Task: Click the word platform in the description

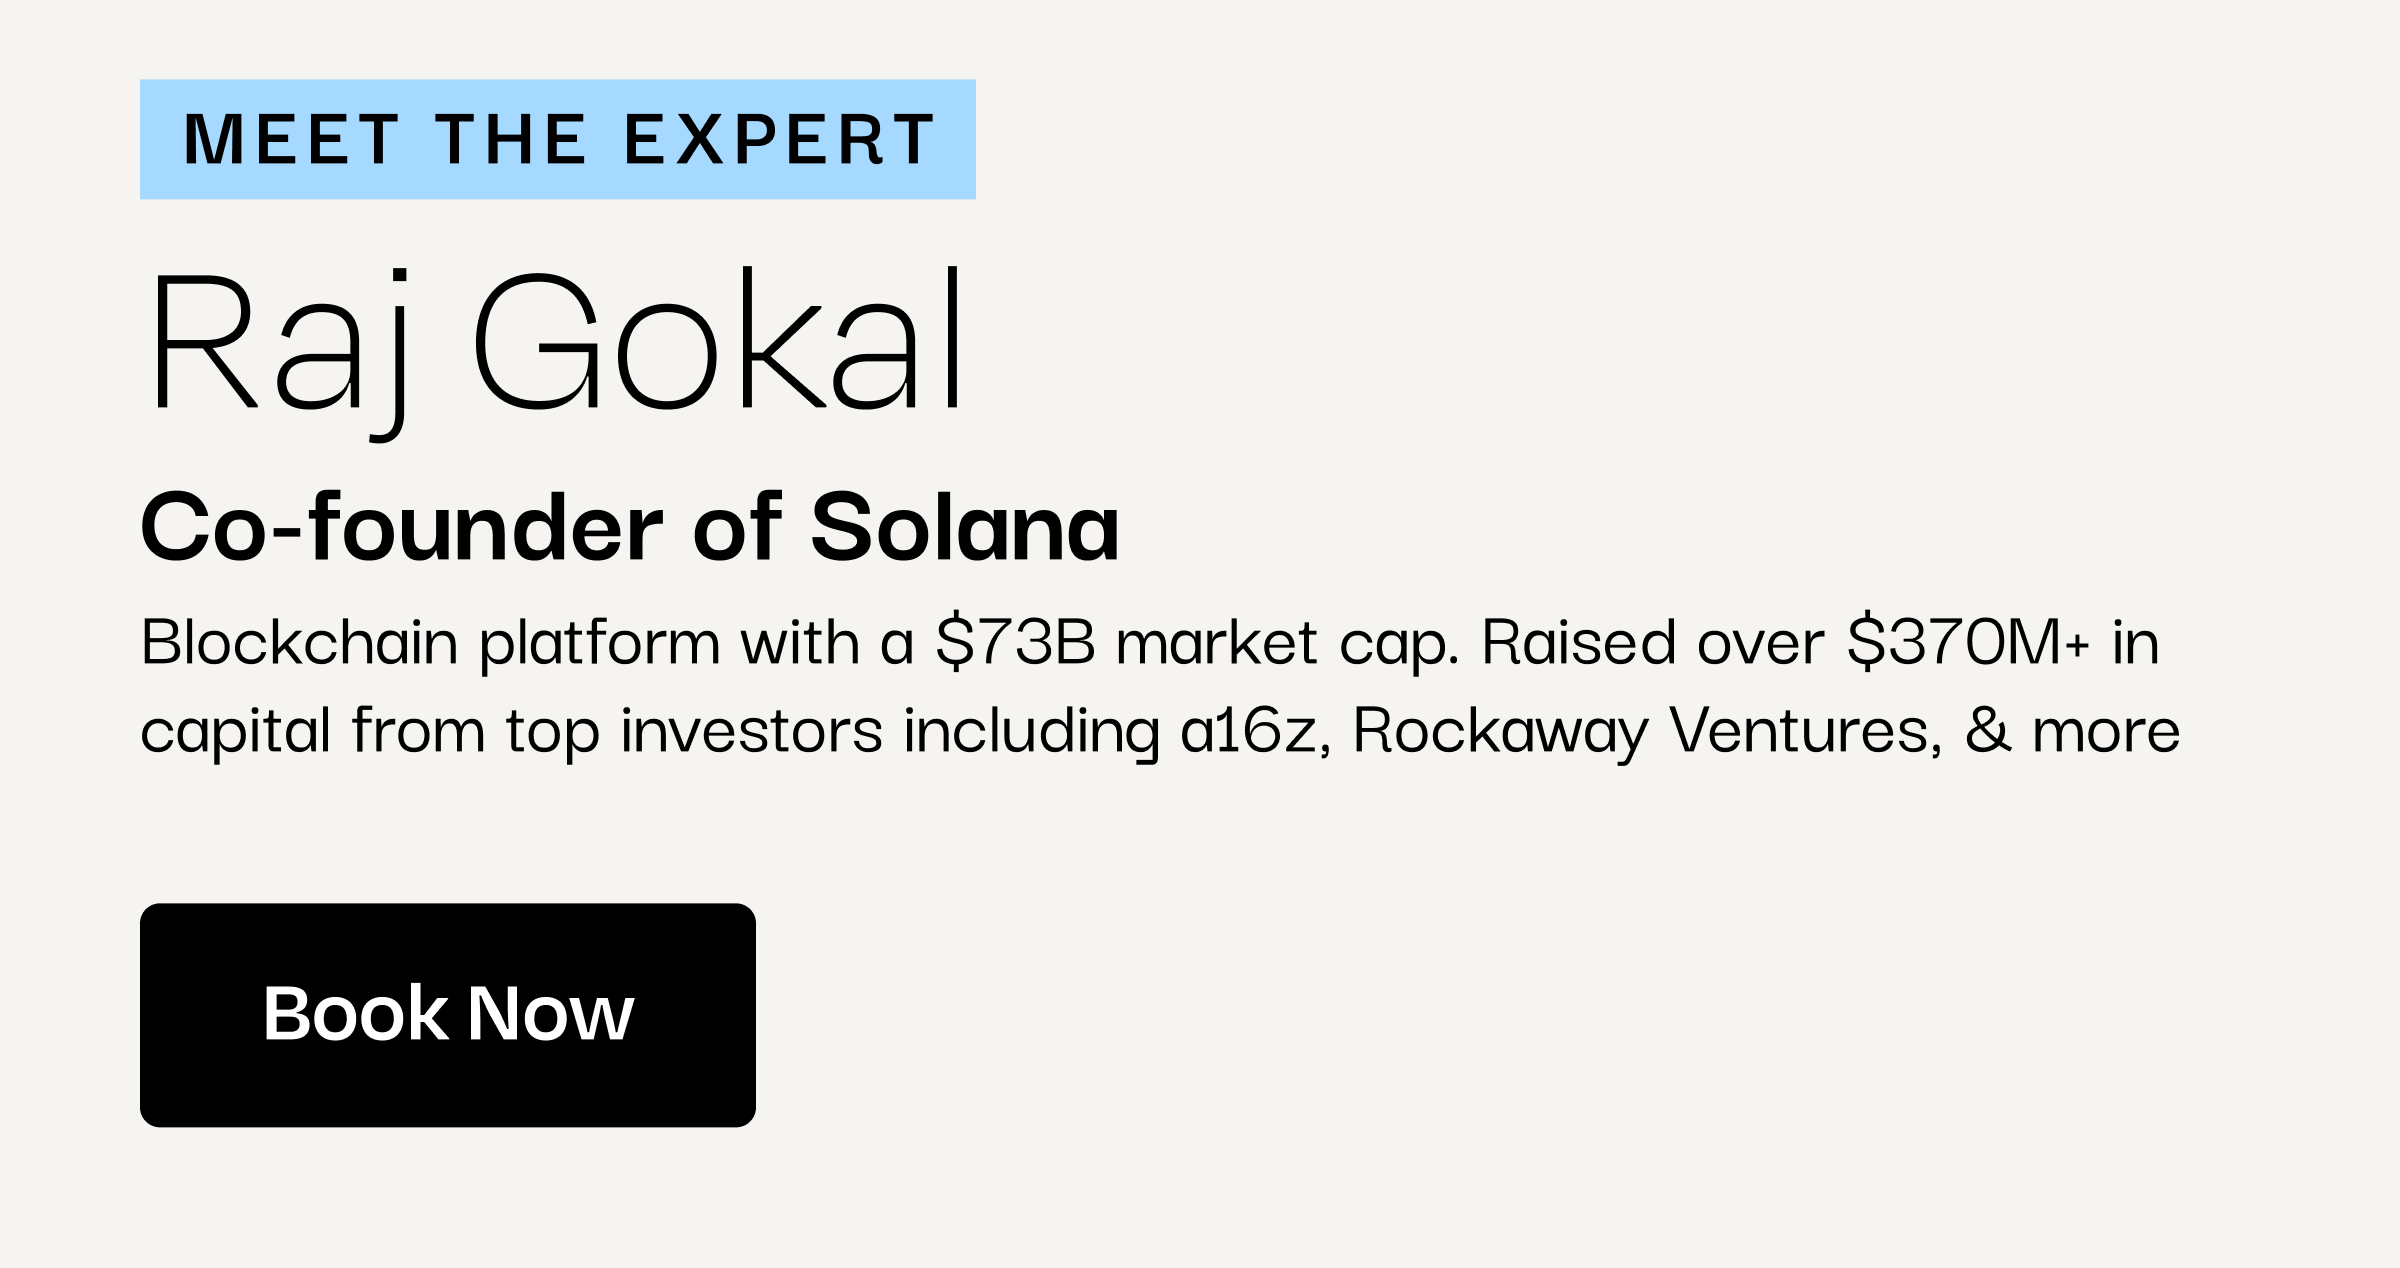Action: 599,644
